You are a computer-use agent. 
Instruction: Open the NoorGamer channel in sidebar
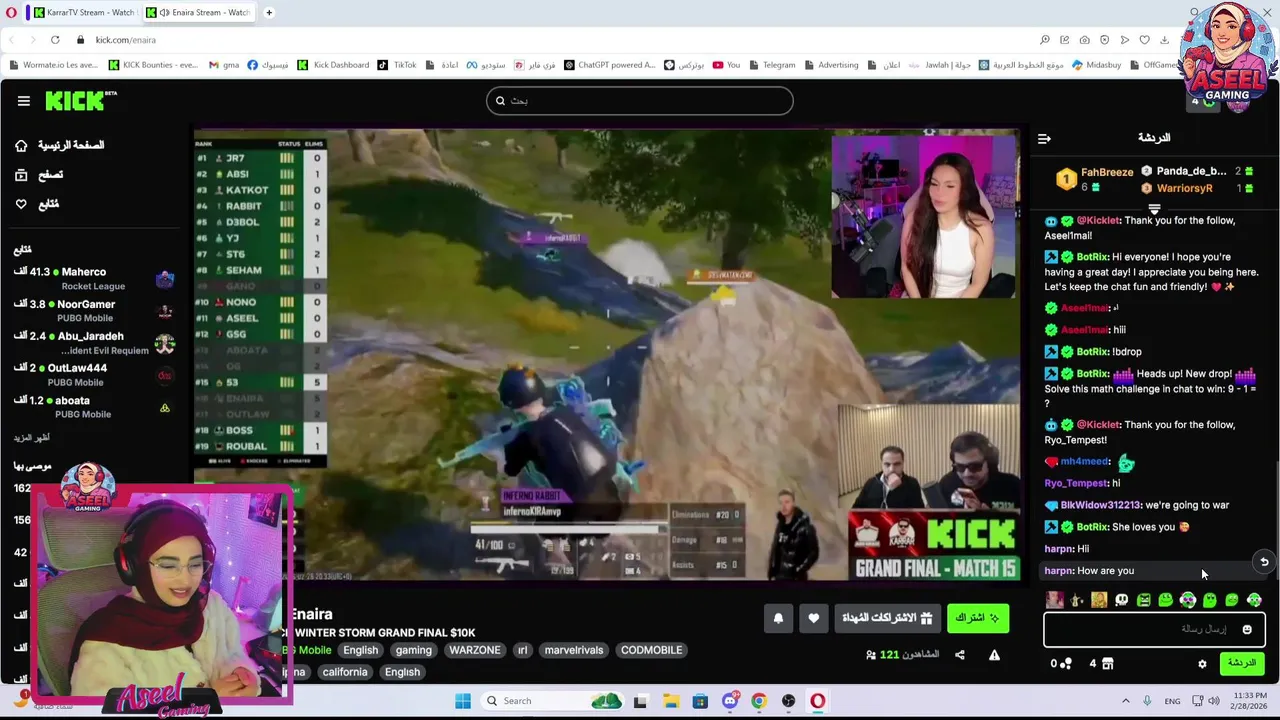(x=95, y=311)
